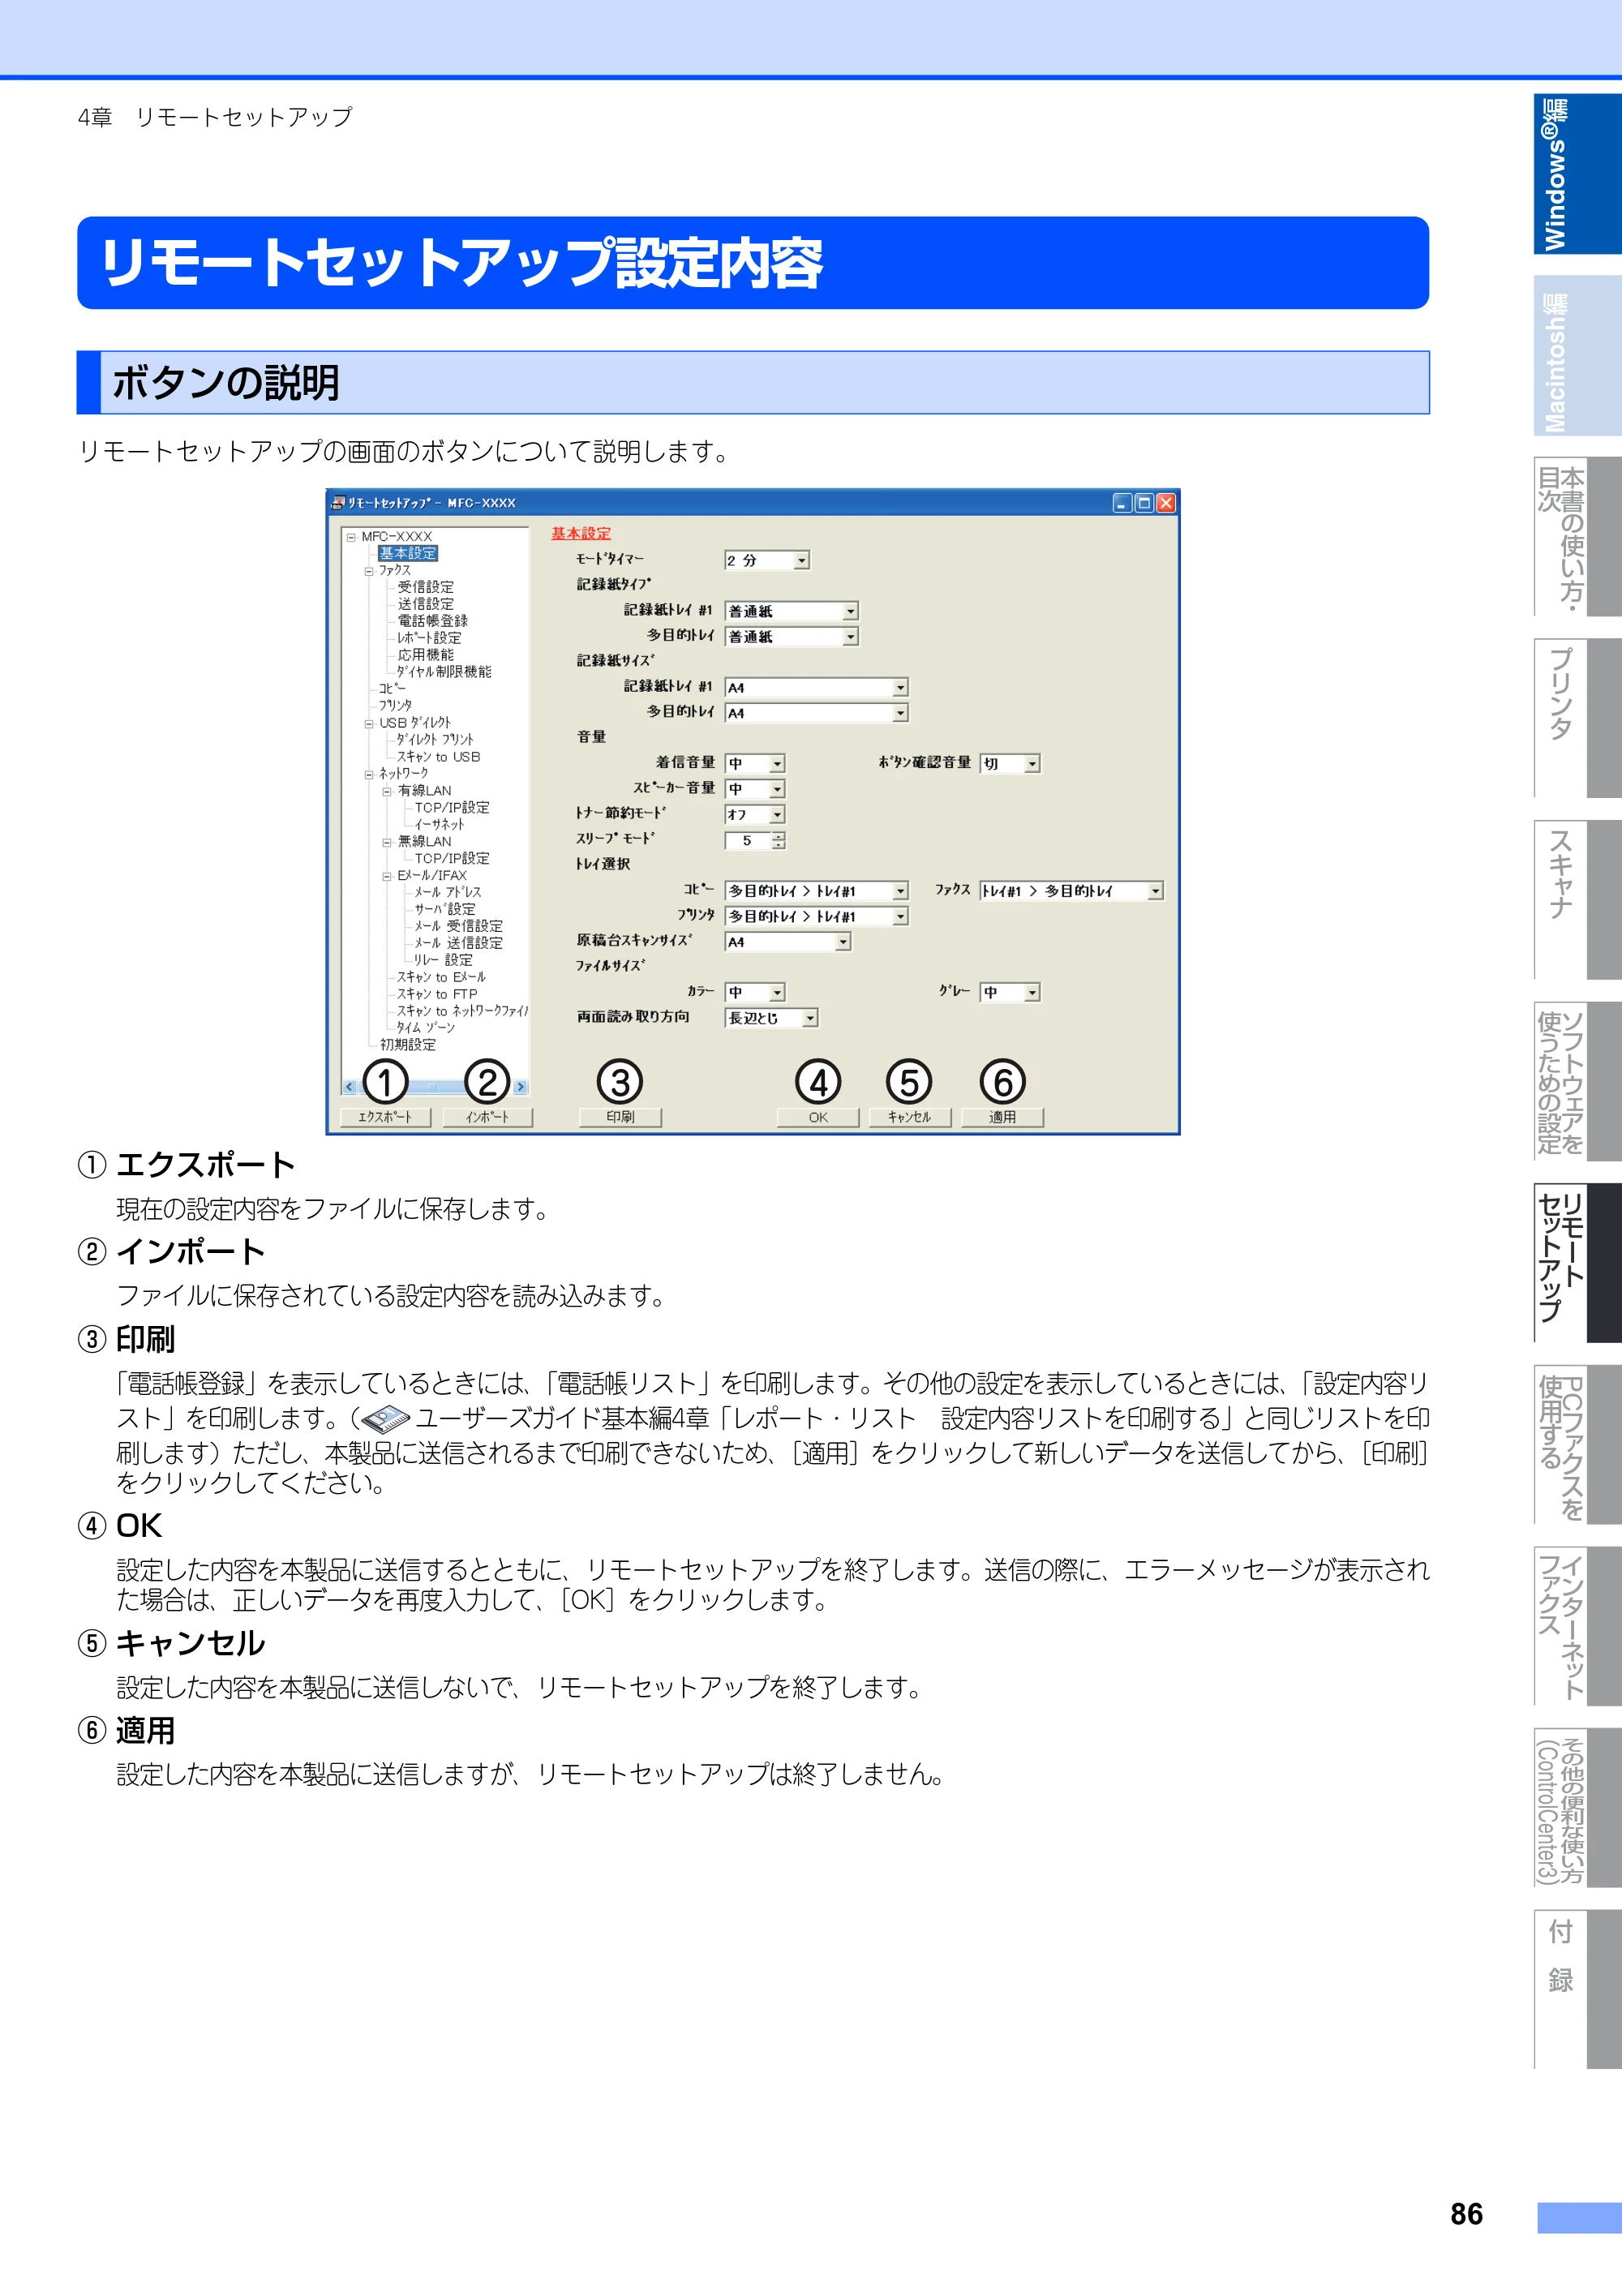Screen dimensions: 1622x2296
Task: Click the remote setup title bar app icon
Action: pyautogui.click(x=338, y=503)
